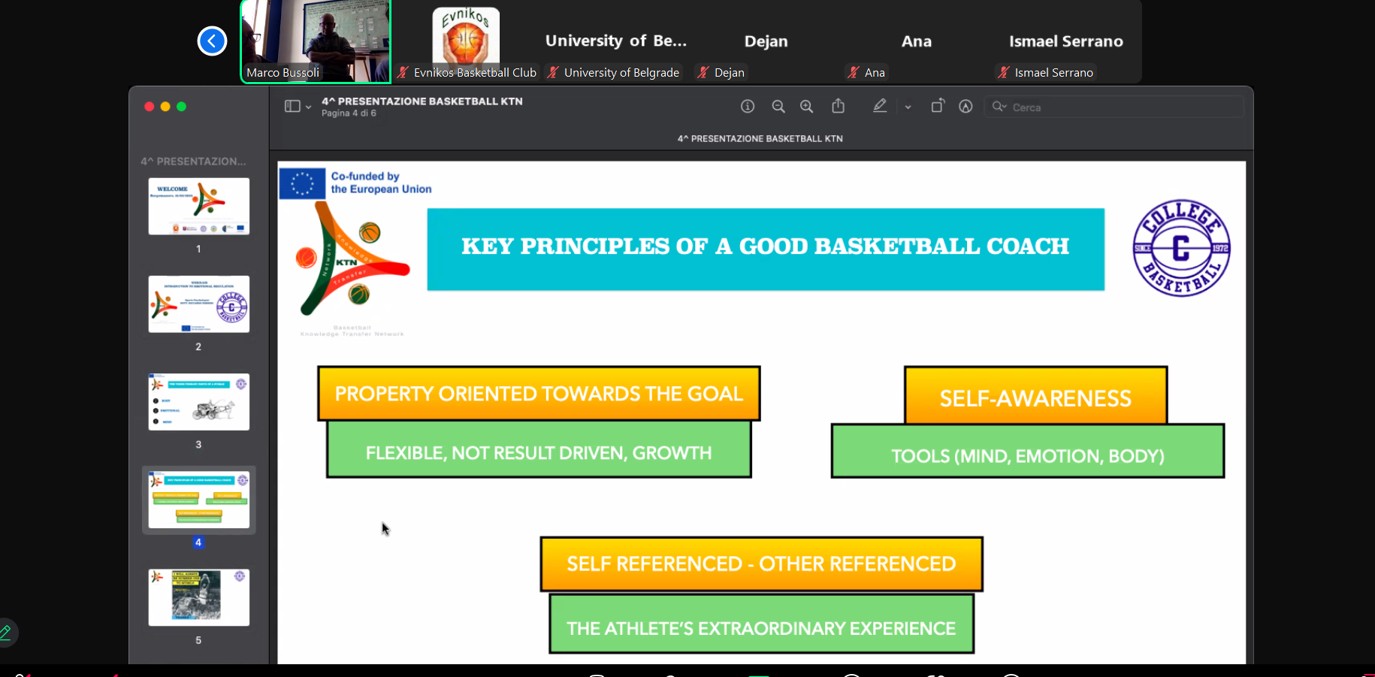Zoom in using the magnifier plus icon
Screen dimensions: 1375x677
807,107
